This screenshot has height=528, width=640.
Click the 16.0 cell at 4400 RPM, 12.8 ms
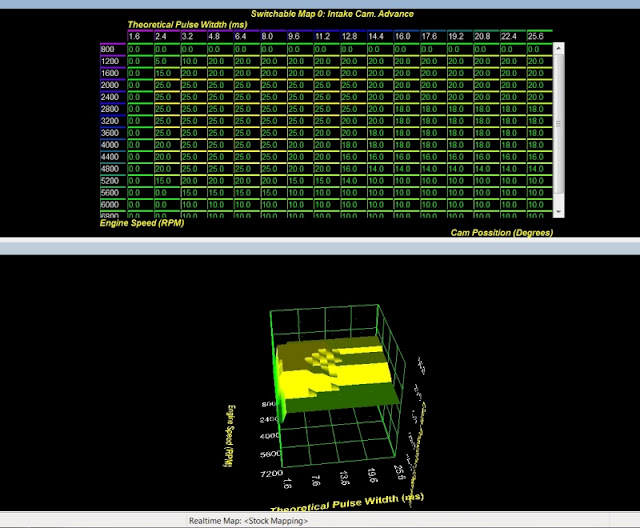point(353,157)
